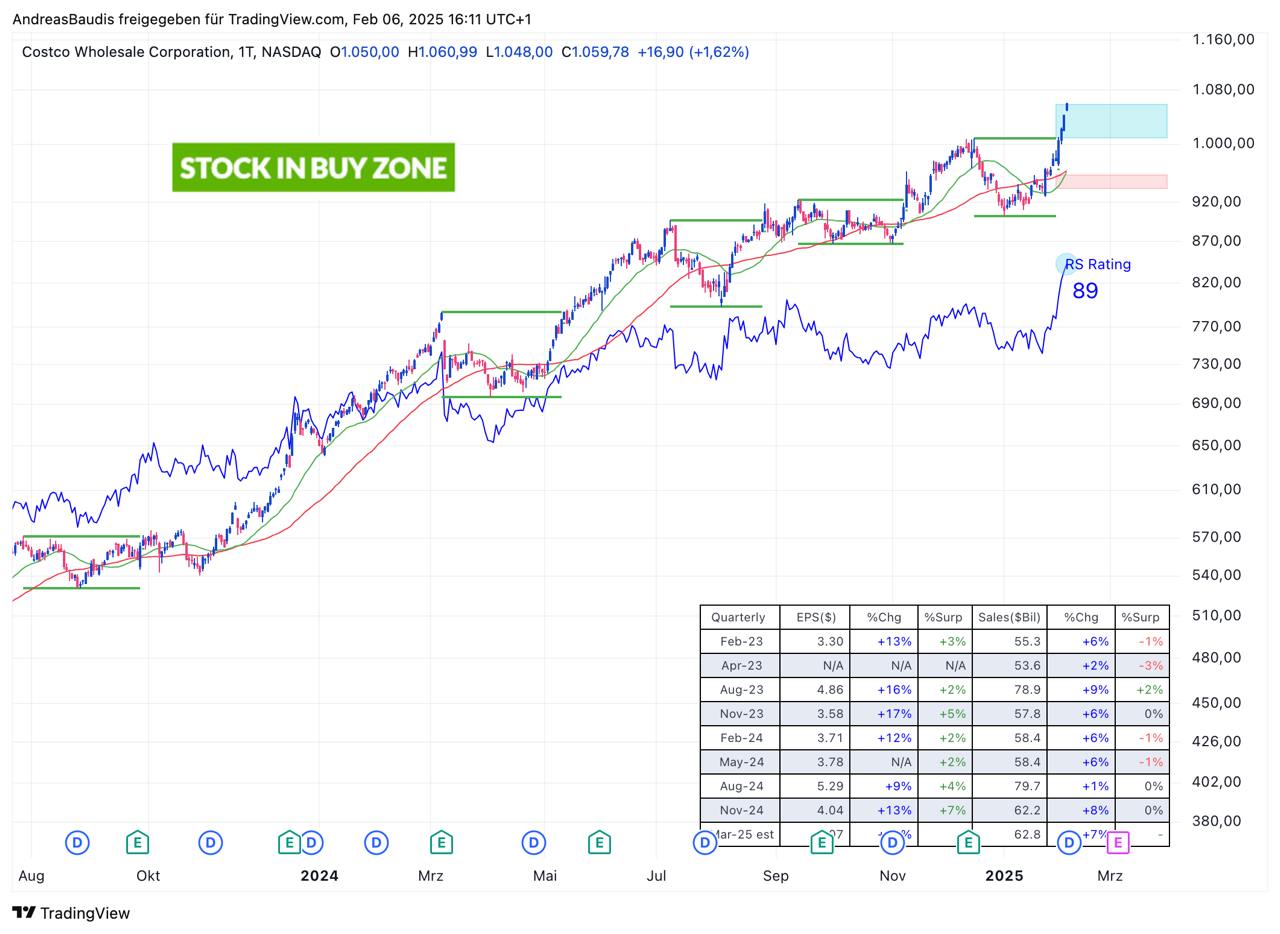
Task: Click the dividend D marker above Nov
Action: point(892,843)
